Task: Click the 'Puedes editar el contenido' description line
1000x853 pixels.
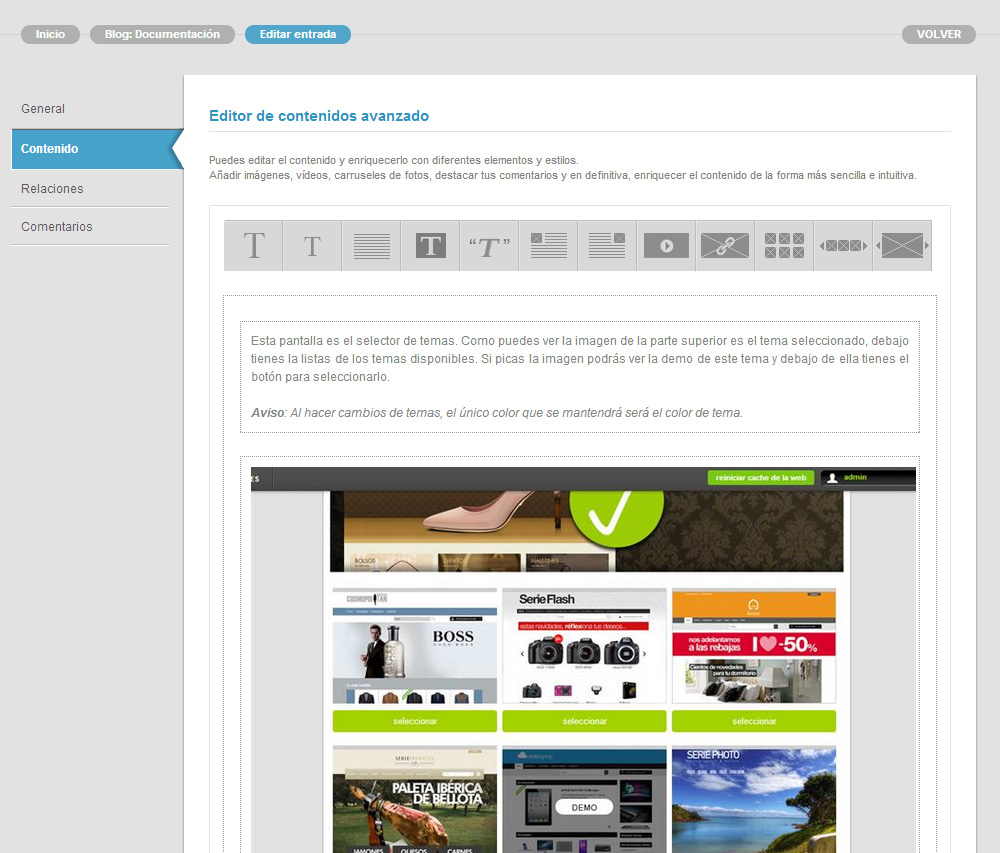Action: [393, 160]
